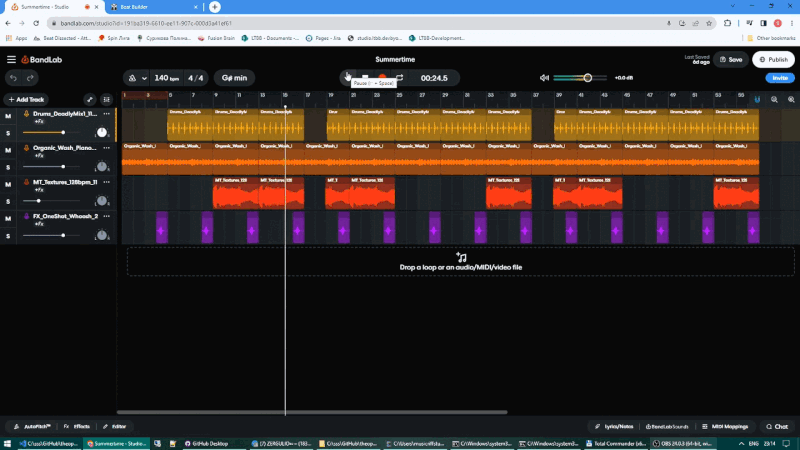The height and width of the screenshot is (450, 800).
Task: Click the undo arrow icon
Action: [14, 78]
